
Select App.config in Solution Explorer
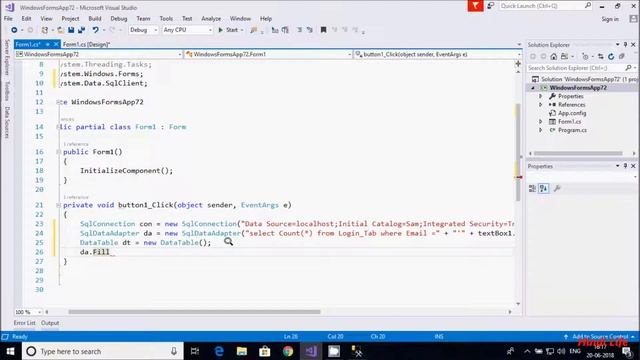coord(572,113)
